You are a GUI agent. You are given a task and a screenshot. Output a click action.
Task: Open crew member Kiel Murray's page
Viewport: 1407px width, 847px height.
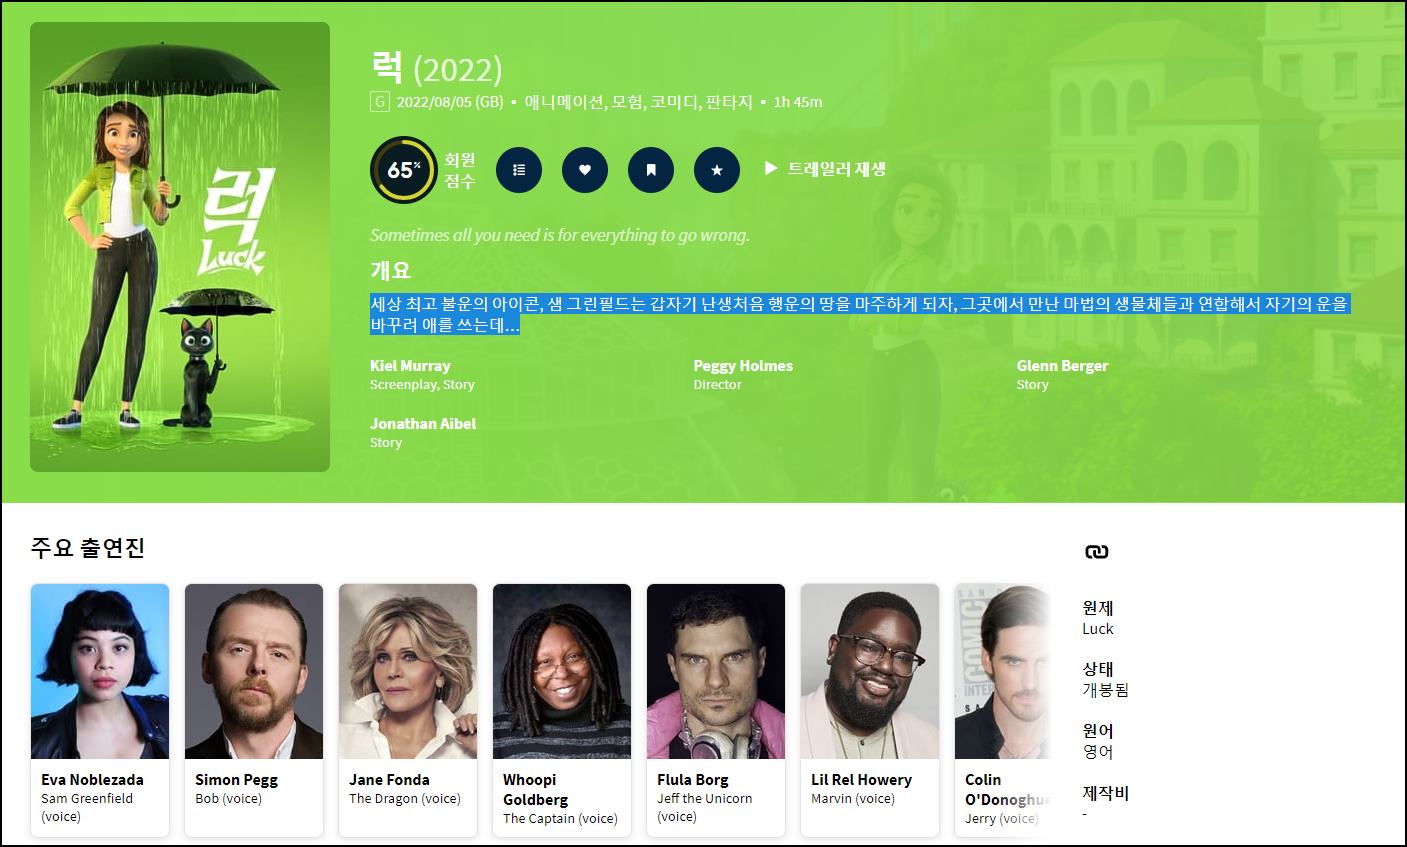click(410, 365)
